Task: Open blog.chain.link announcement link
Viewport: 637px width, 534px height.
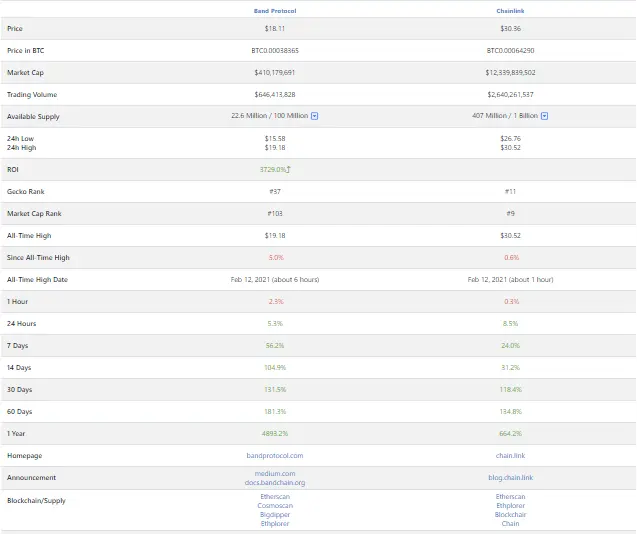Action: coord(510,478)
